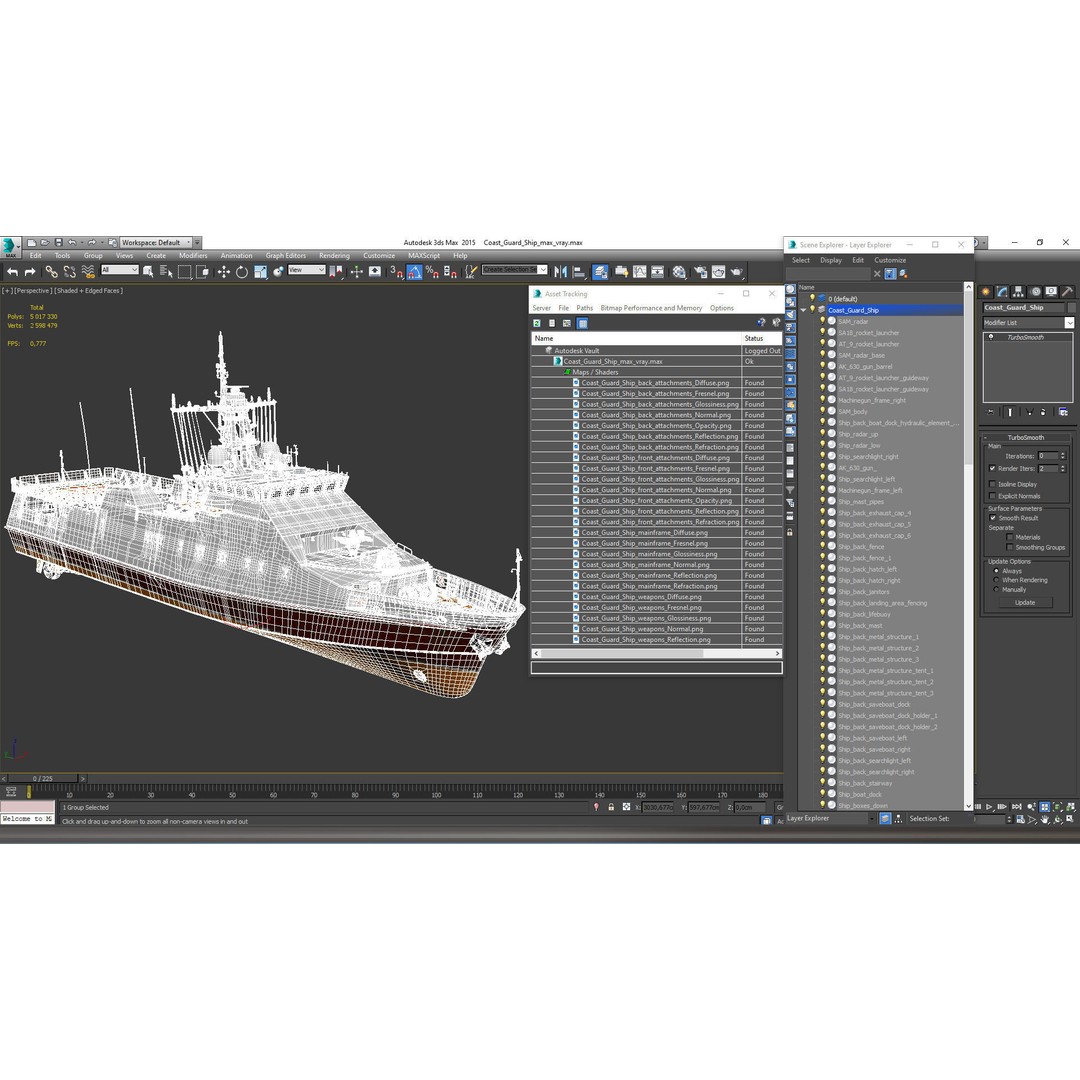Click the Render Production teapot icon
The width and height of the screenshot is (1080, 1080).
click(x=736, y=272)
